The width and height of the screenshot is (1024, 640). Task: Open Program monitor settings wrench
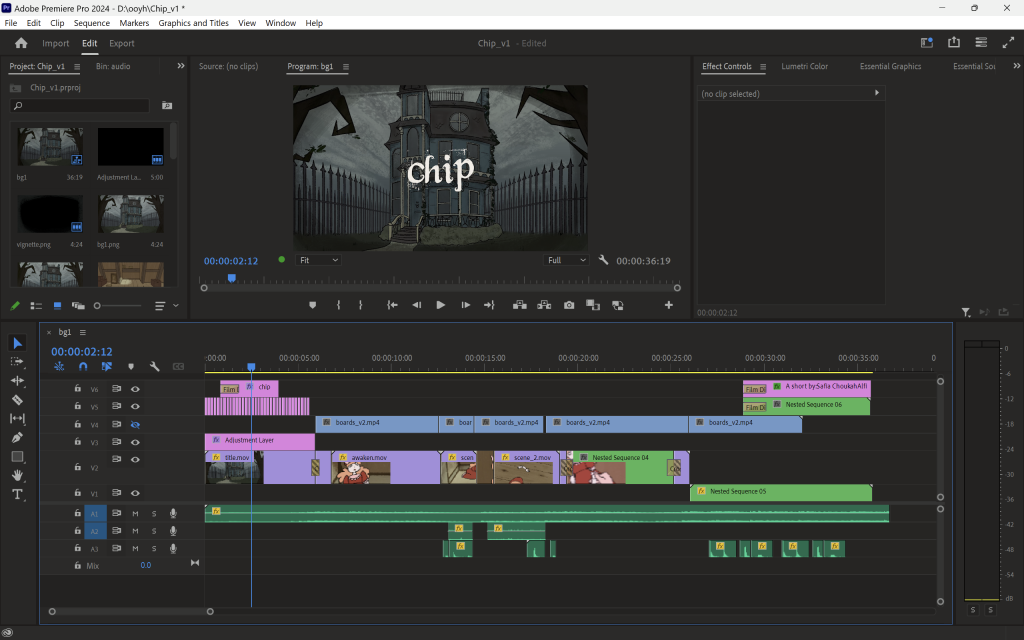(603, 260)
